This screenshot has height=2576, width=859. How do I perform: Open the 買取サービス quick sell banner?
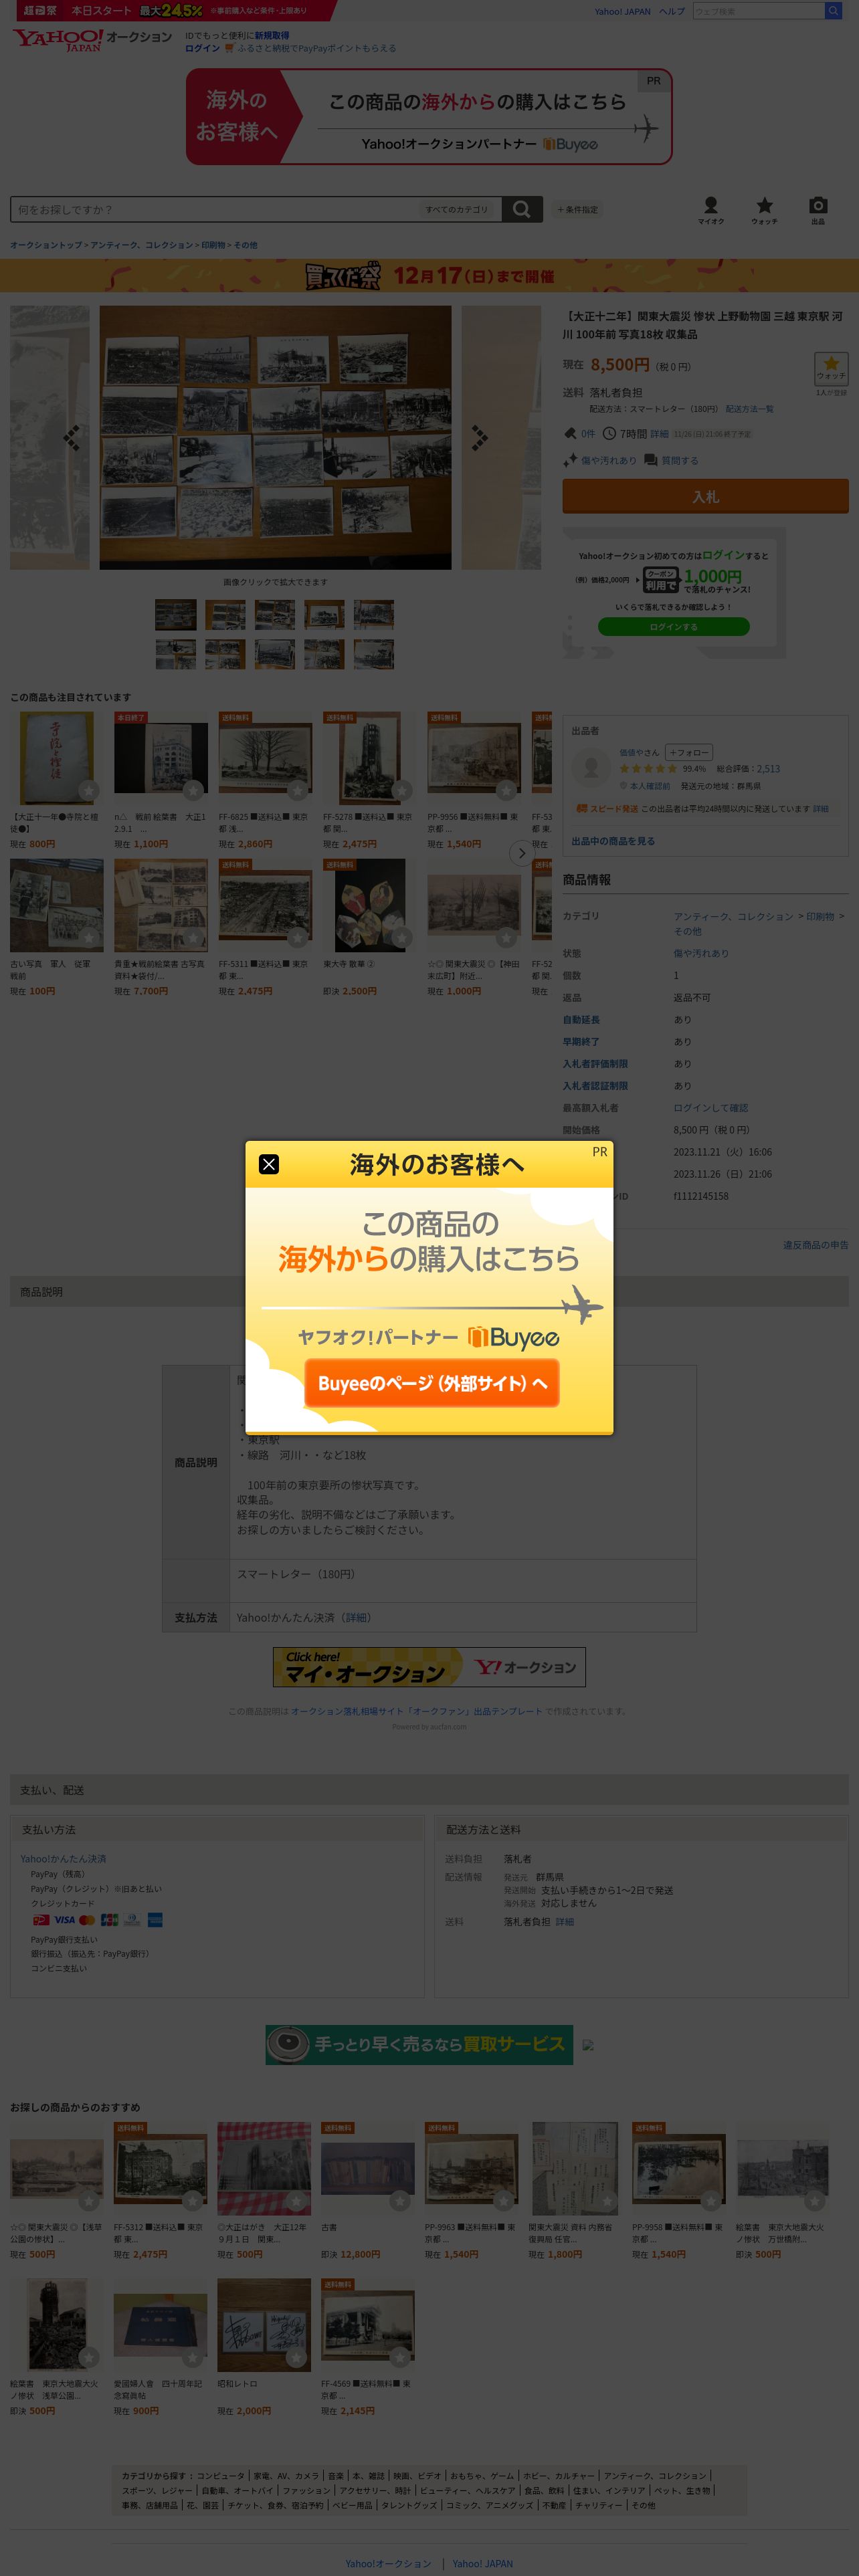point(419,2044)
